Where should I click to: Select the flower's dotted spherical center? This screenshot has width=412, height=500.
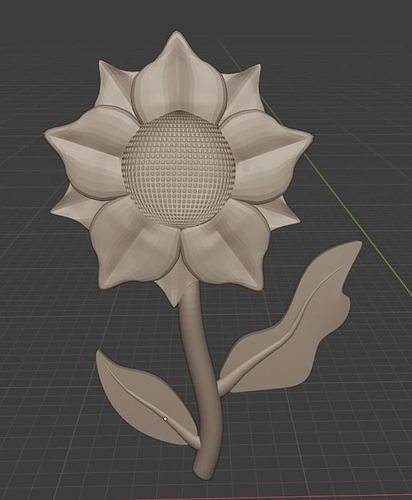click(x=179, y=169)
